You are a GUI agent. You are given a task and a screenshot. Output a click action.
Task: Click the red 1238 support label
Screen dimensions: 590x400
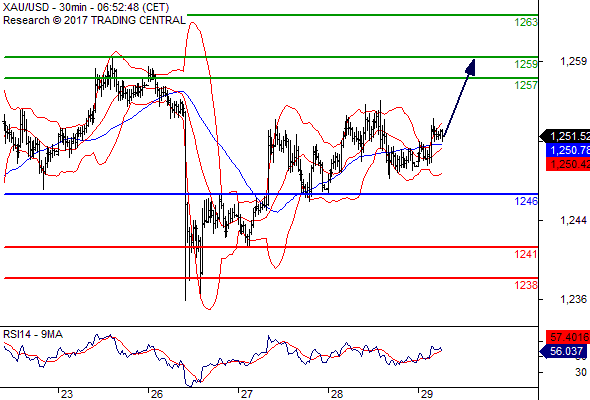tap(526, 285)
